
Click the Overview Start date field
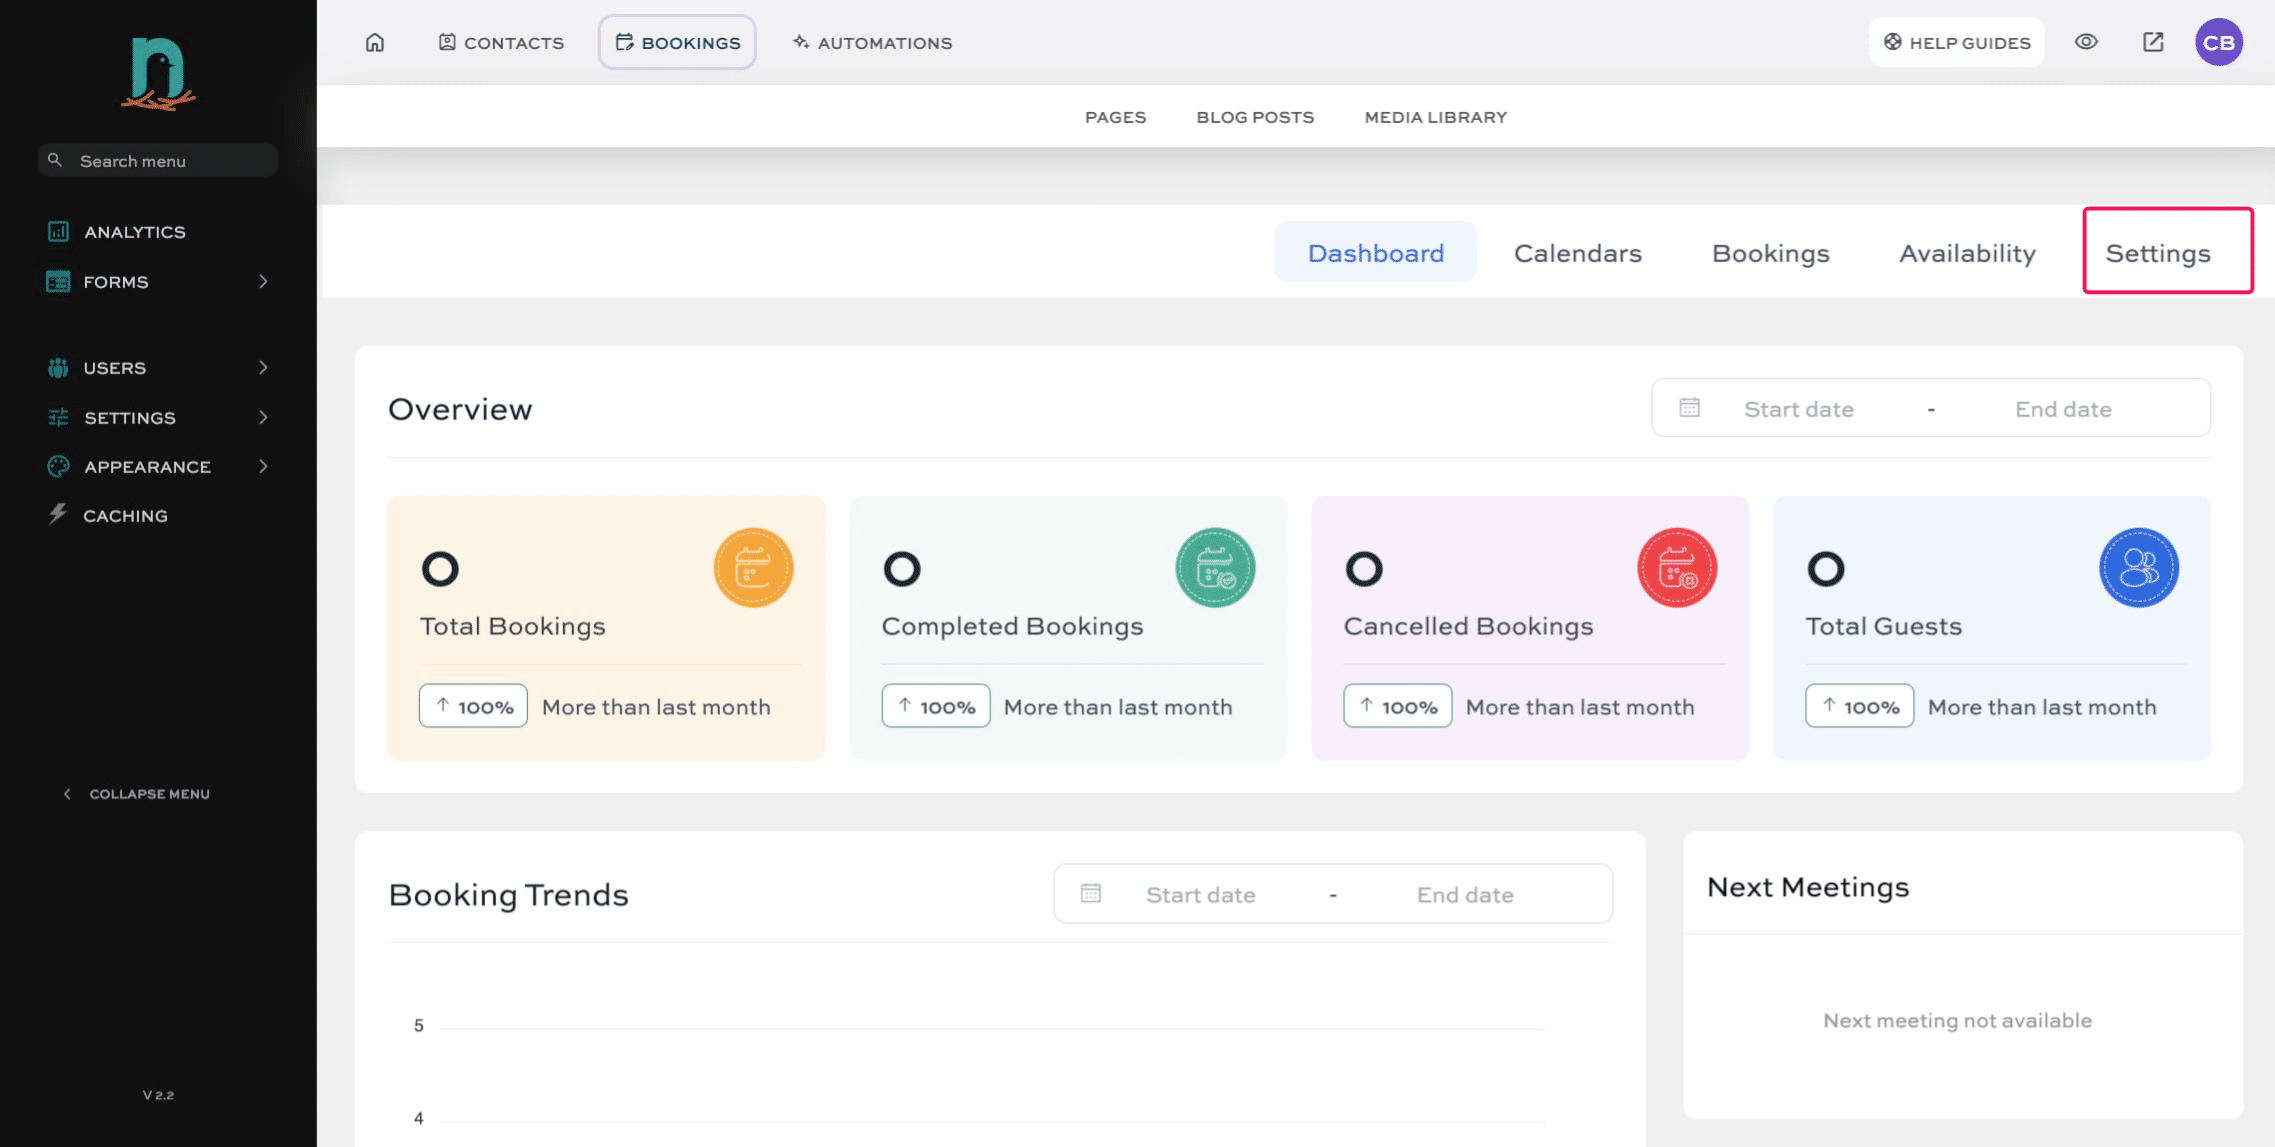click(1798, 409)
